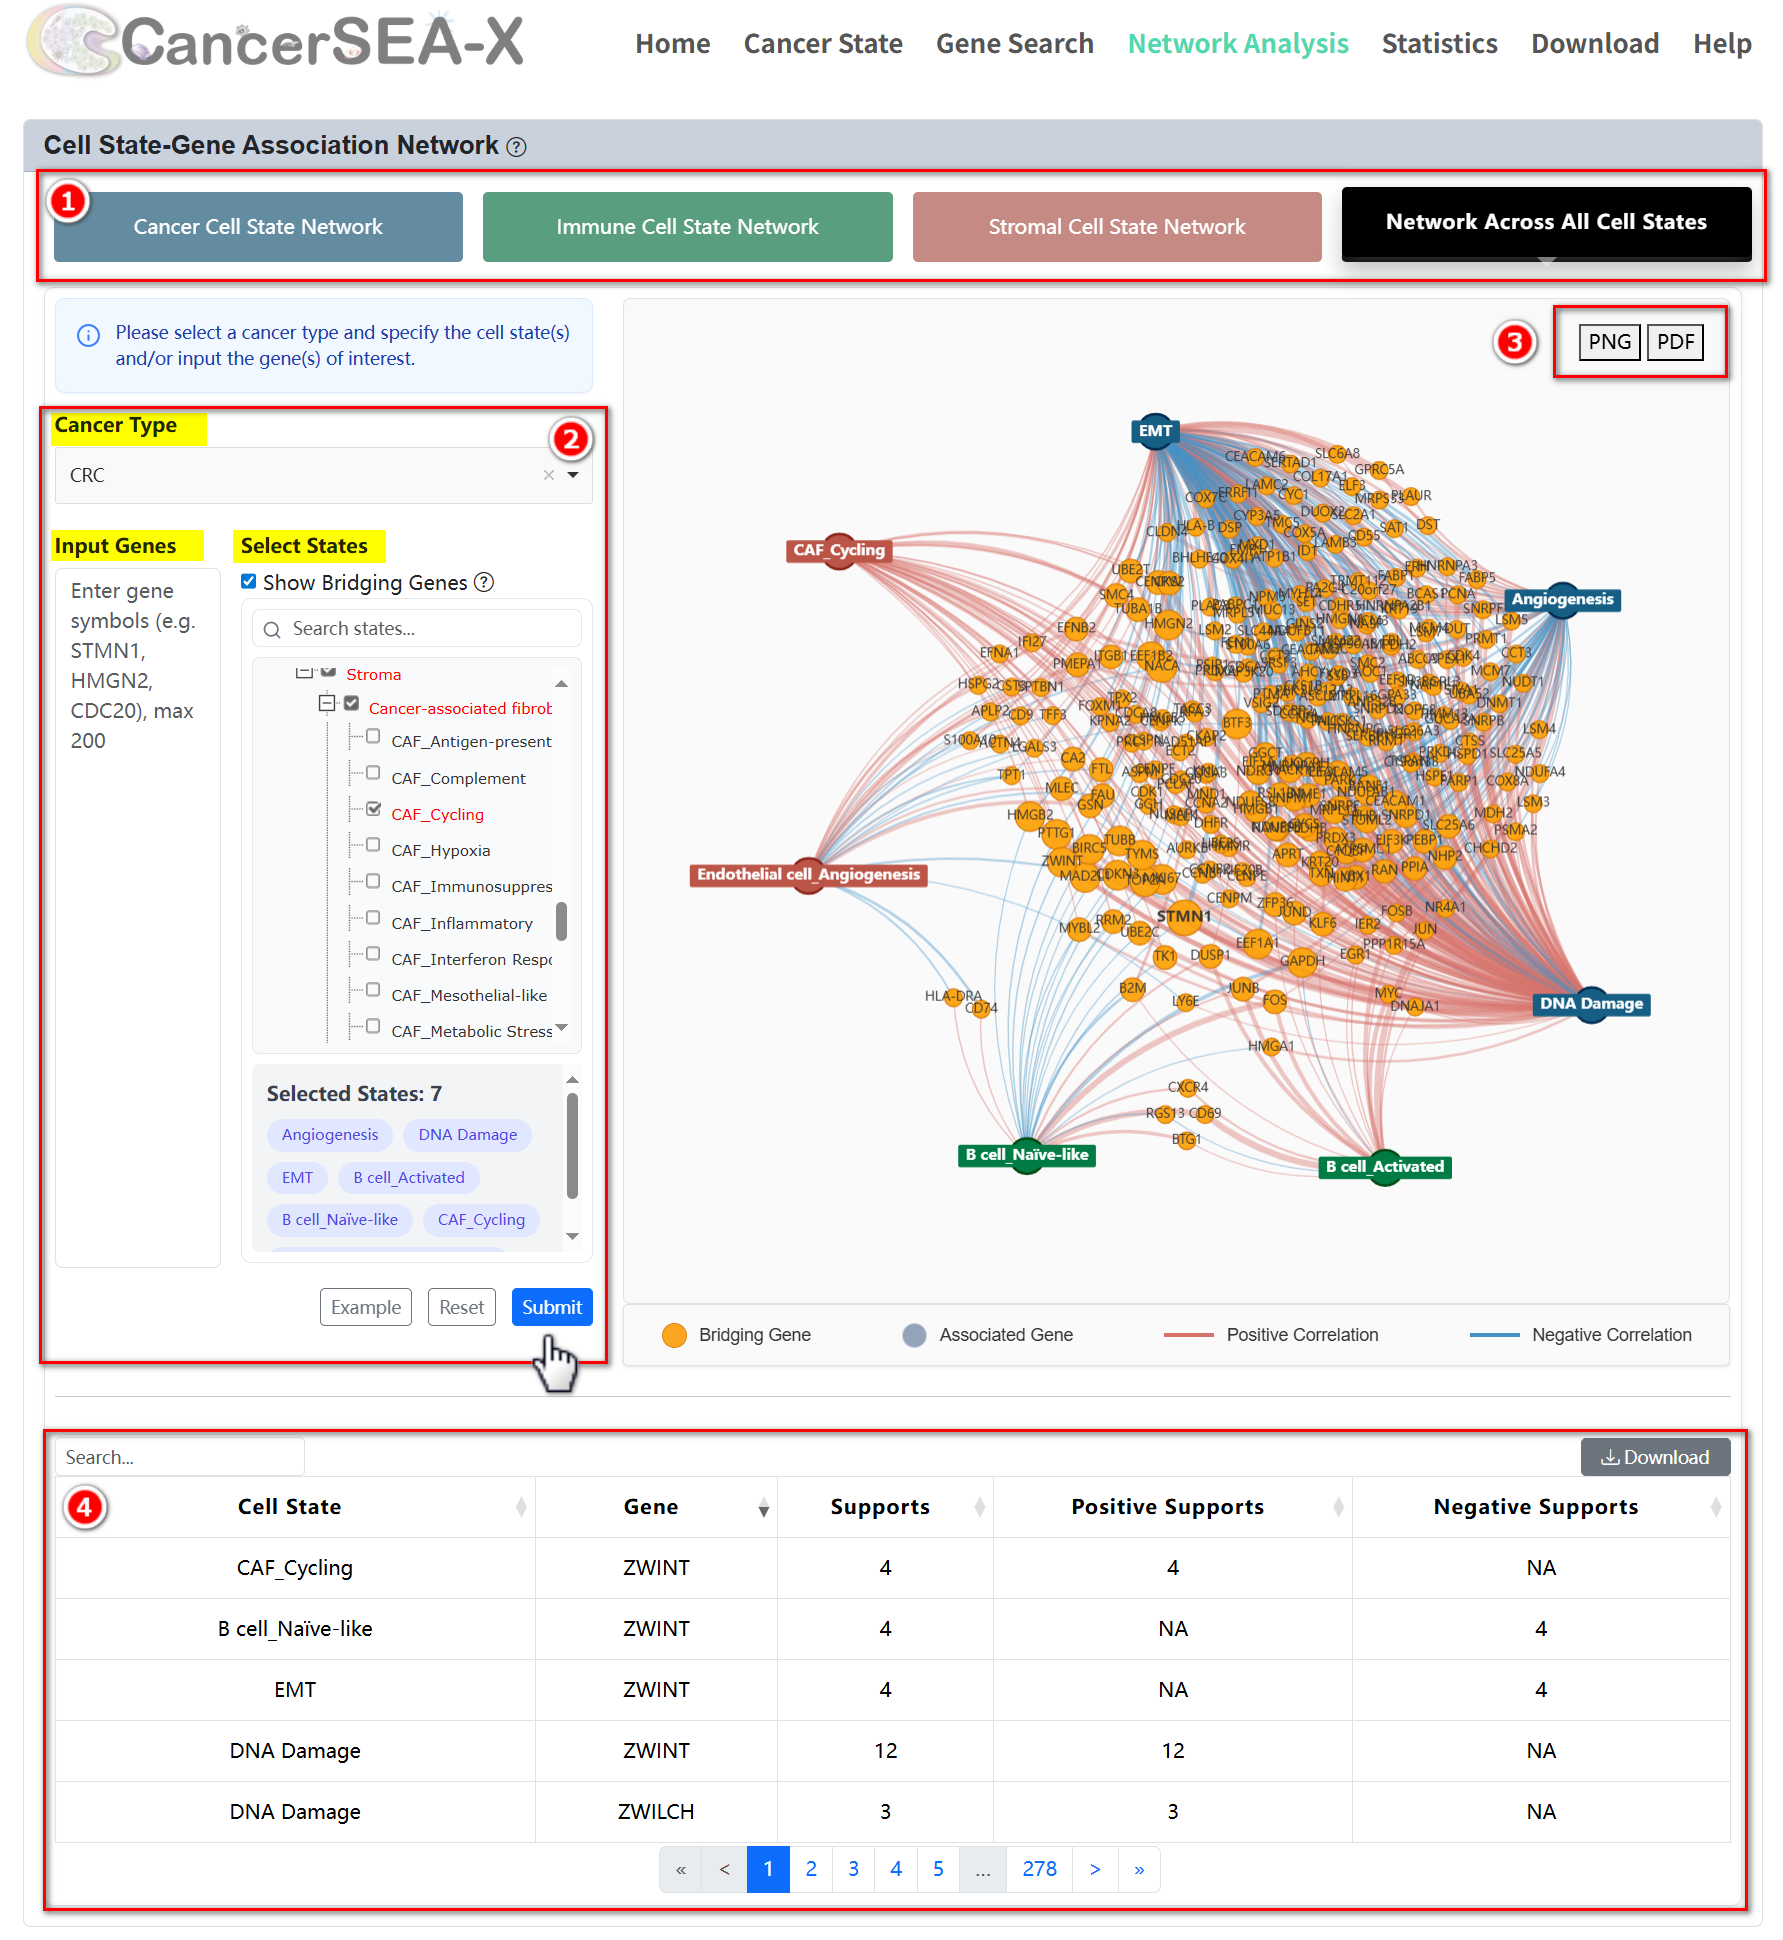
Task: Open the Statistics page from the navigation
Action: 1439,44
